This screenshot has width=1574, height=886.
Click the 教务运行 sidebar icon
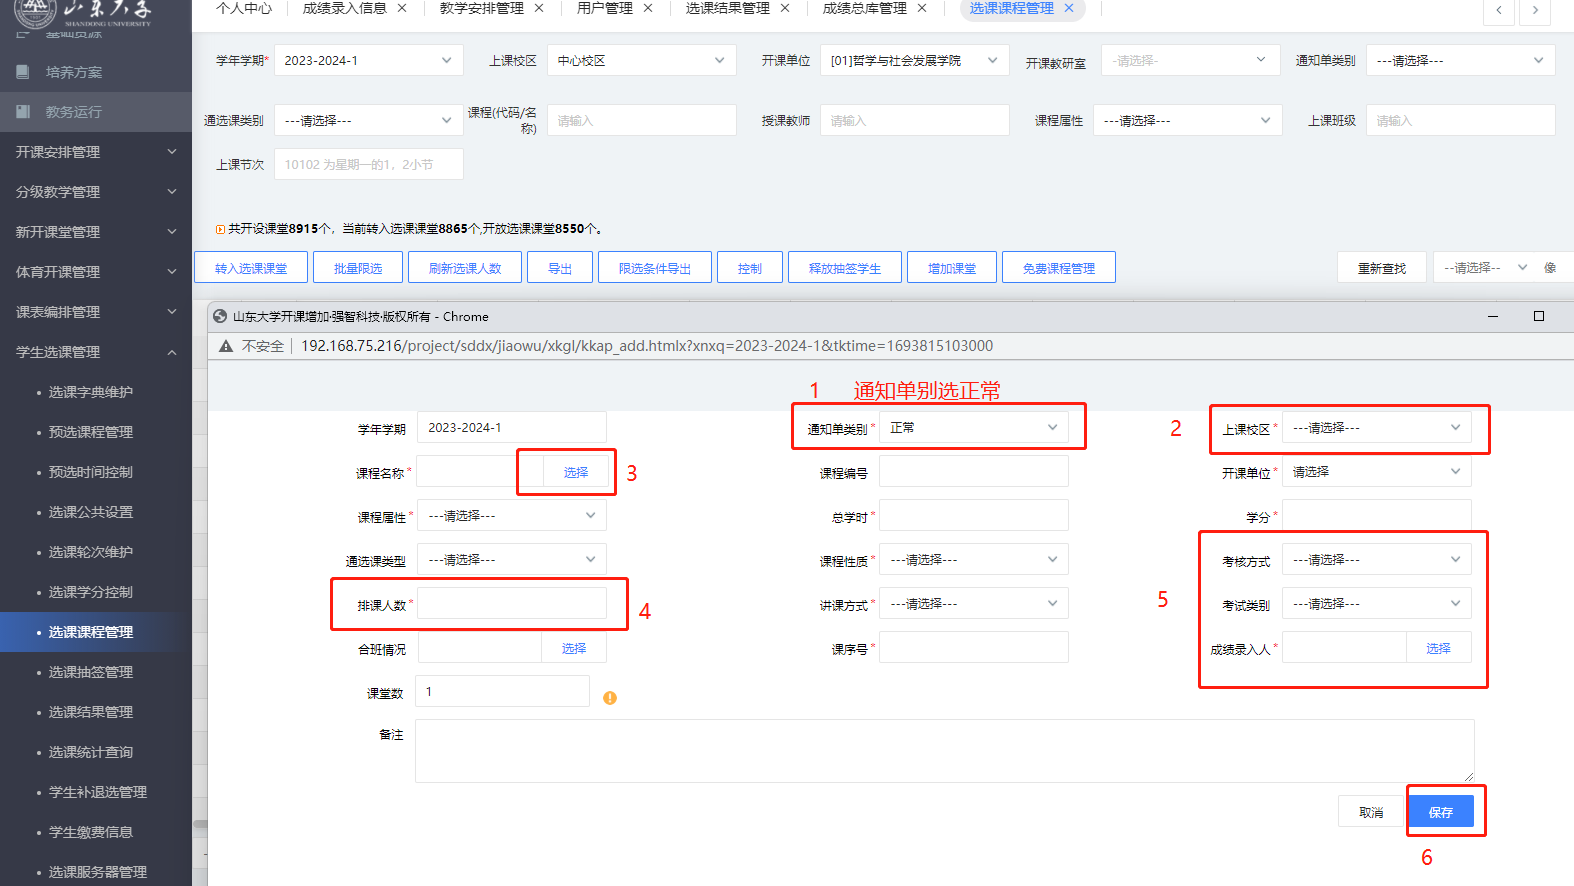[x=23, y=112]
